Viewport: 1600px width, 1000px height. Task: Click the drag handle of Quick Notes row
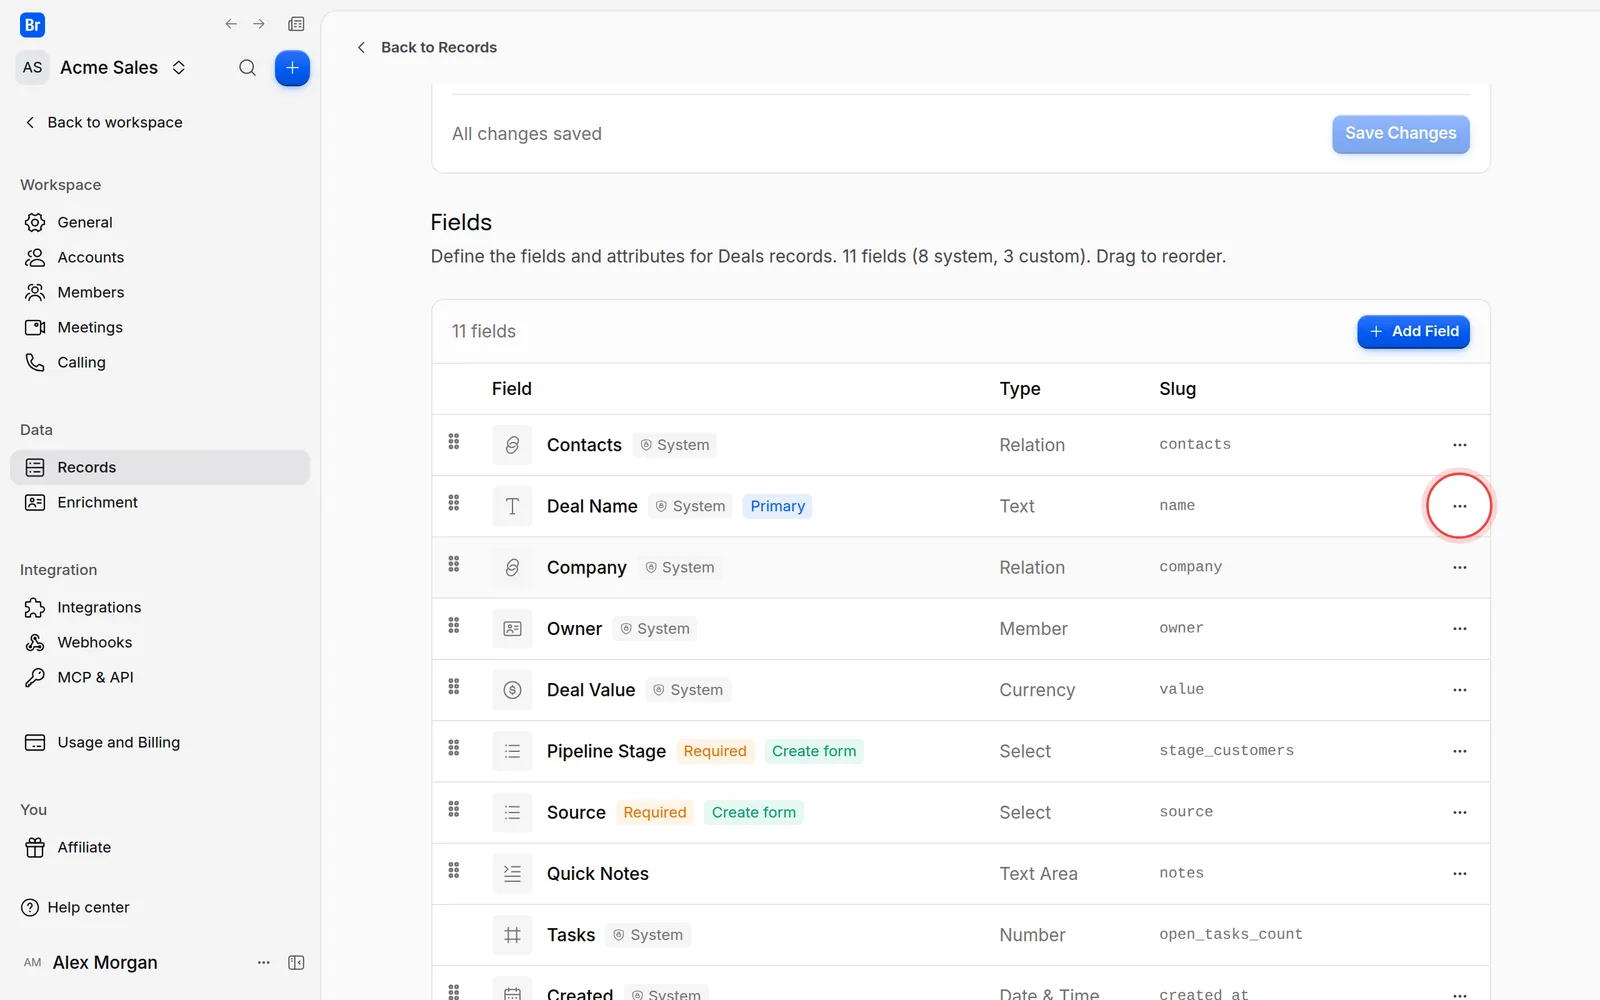coord(454,870)
